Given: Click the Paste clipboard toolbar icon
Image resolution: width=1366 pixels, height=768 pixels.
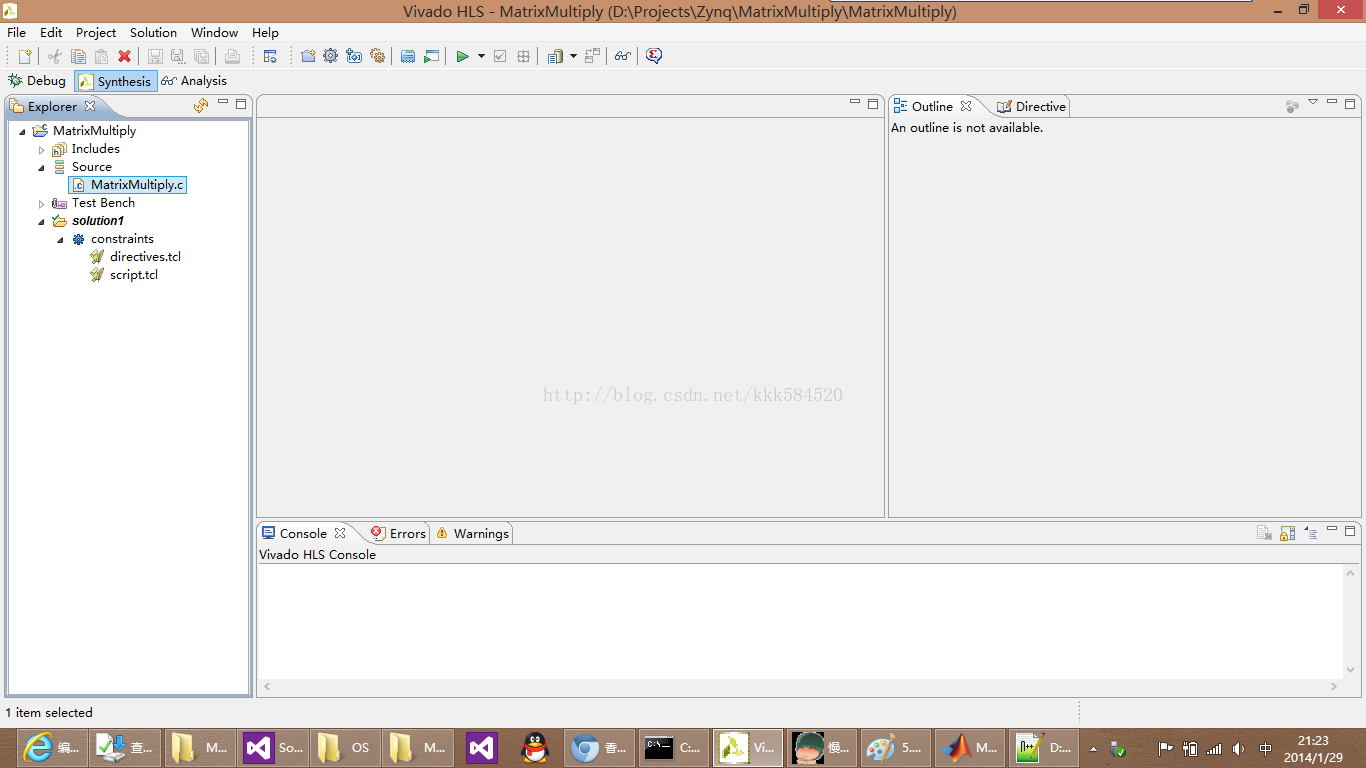Looking at the screenshot, I should tap(101, 56).
